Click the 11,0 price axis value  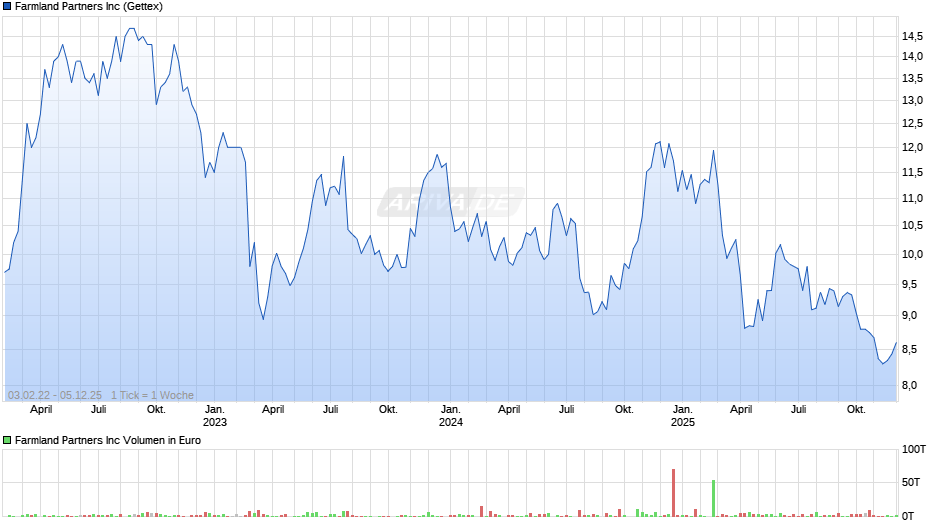point(912,199)
